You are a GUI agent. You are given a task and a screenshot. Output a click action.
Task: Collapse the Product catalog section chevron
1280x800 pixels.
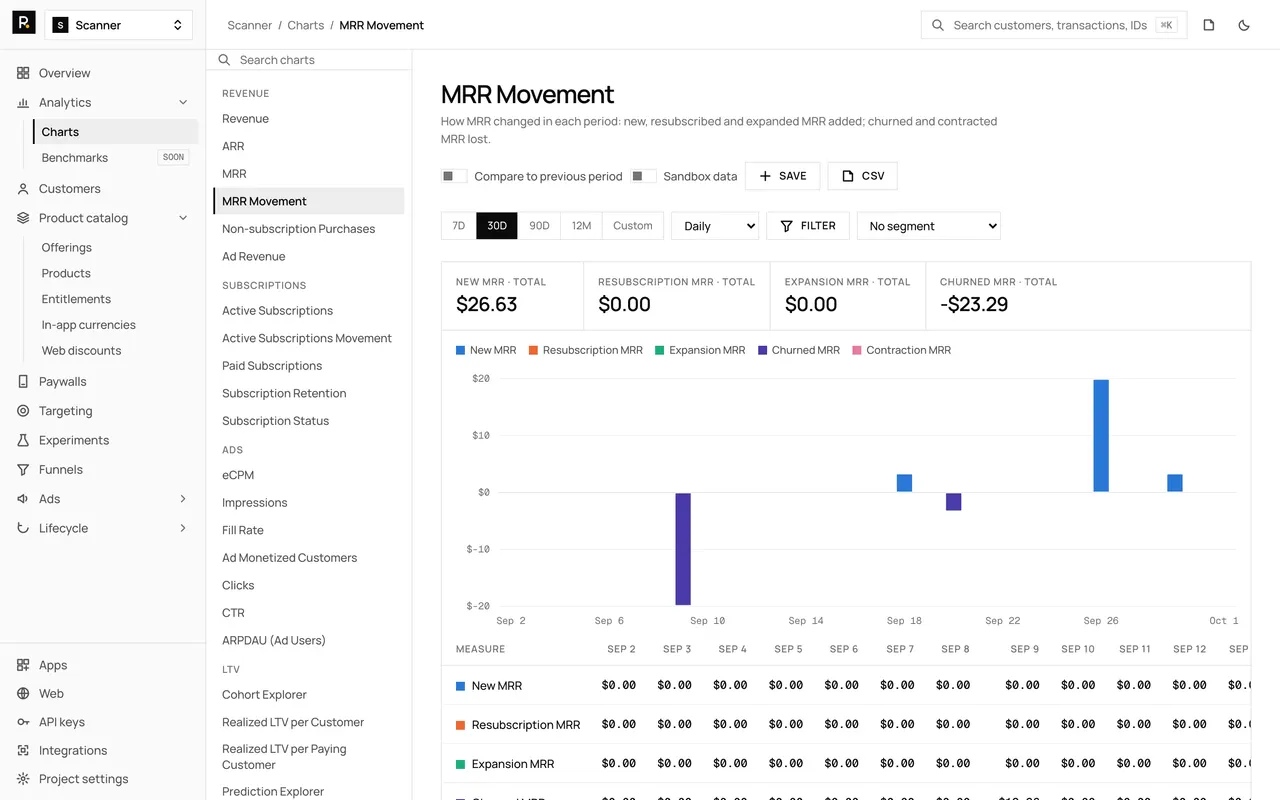point(183,218)
